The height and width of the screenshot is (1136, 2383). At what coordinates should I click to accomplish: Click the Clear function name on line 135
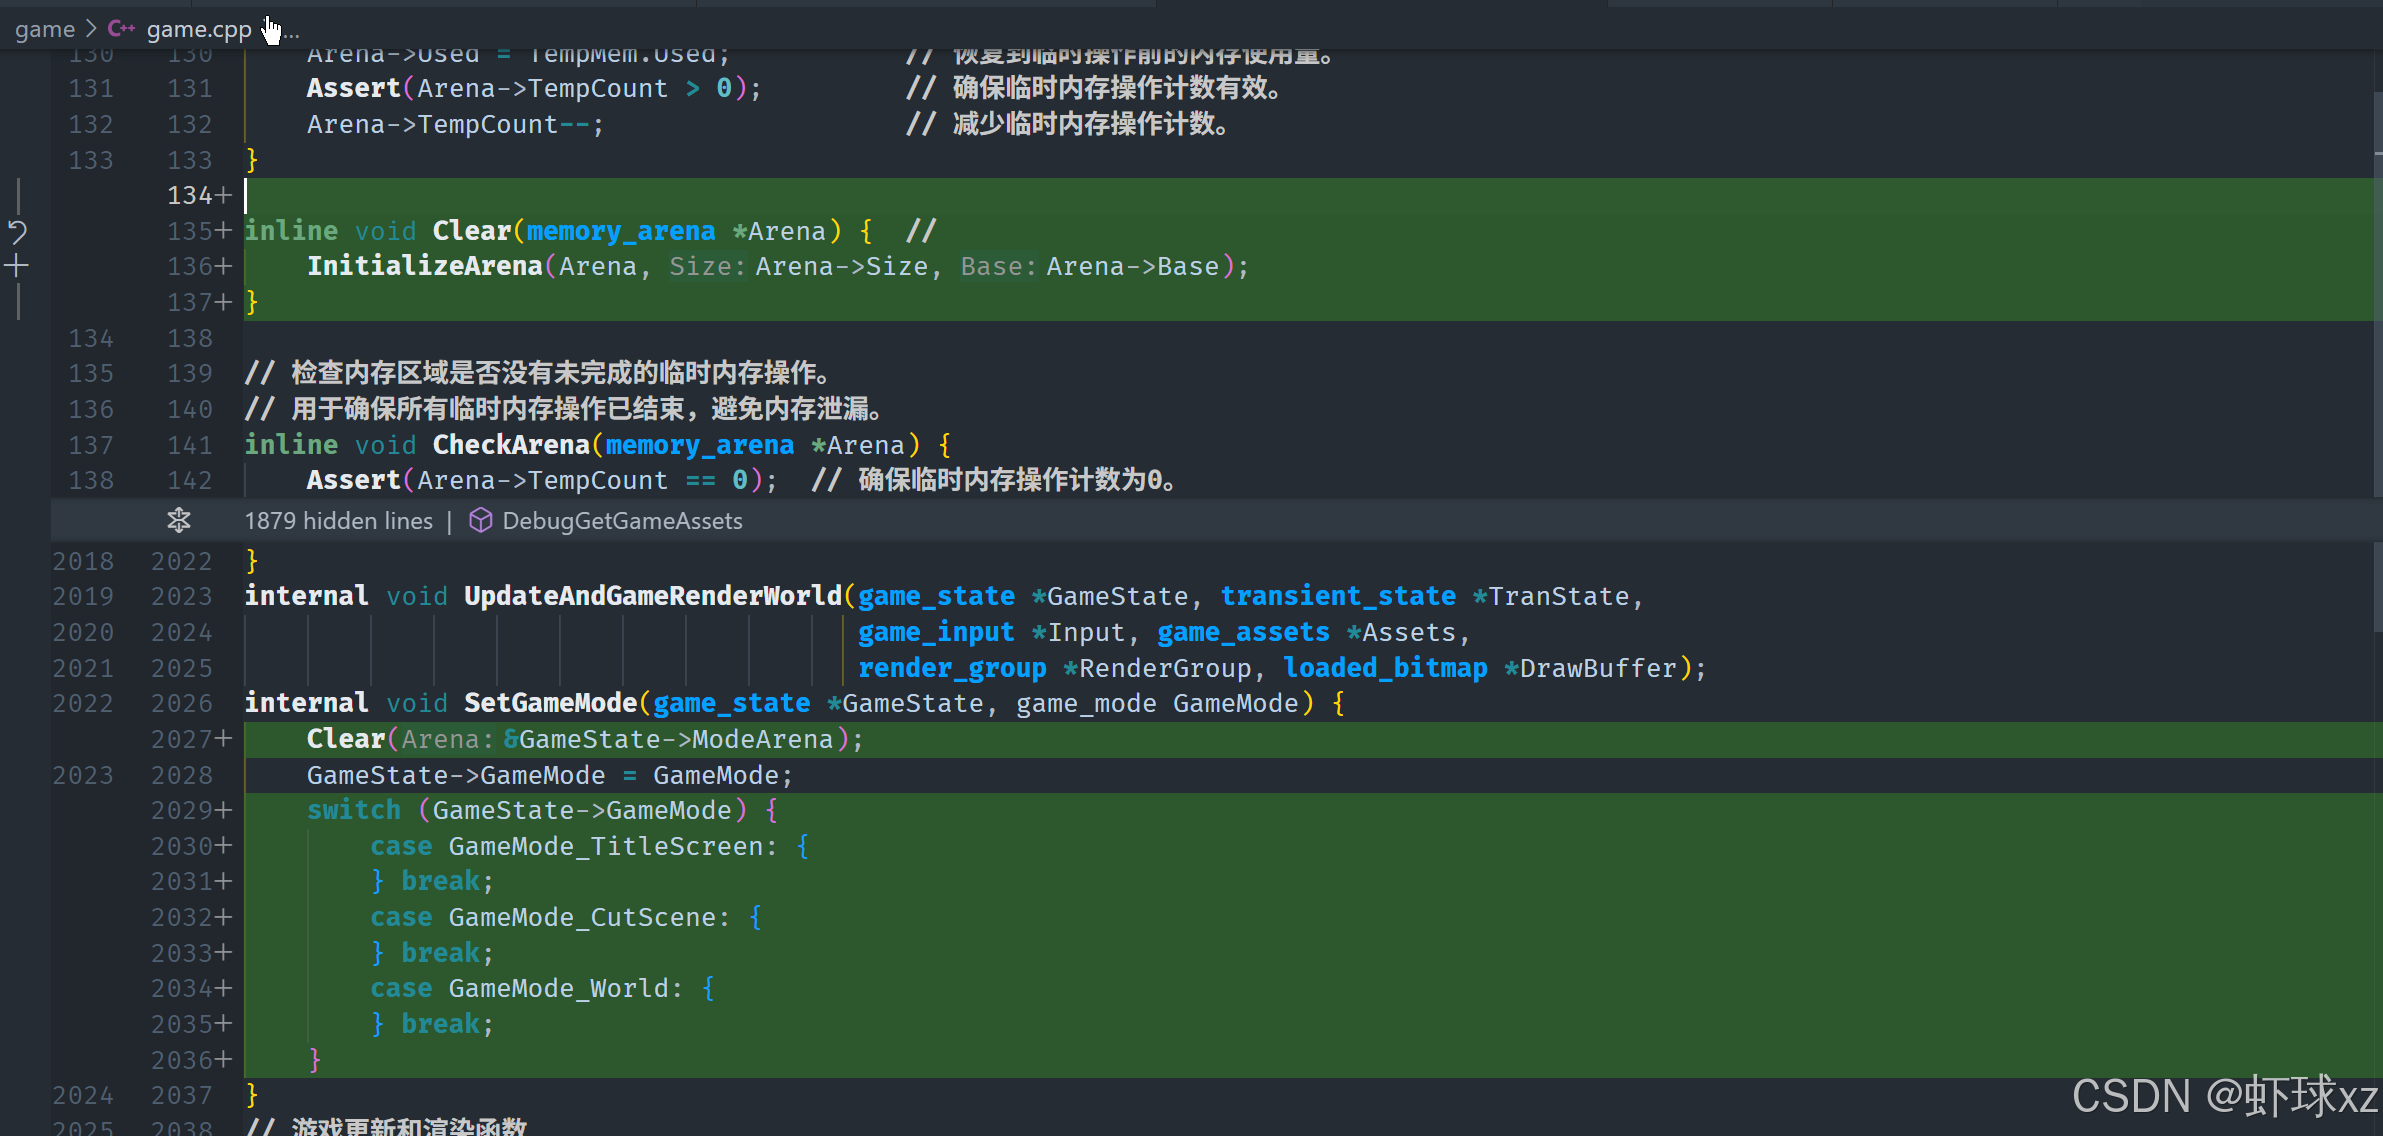pos(471,231)
